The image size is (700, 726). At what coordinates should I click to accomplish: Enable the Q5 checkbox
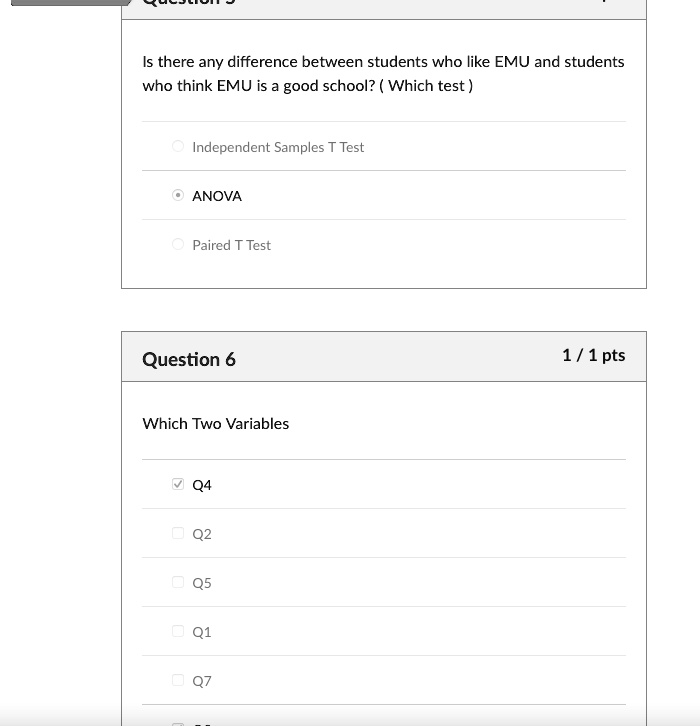coord(178,583)
